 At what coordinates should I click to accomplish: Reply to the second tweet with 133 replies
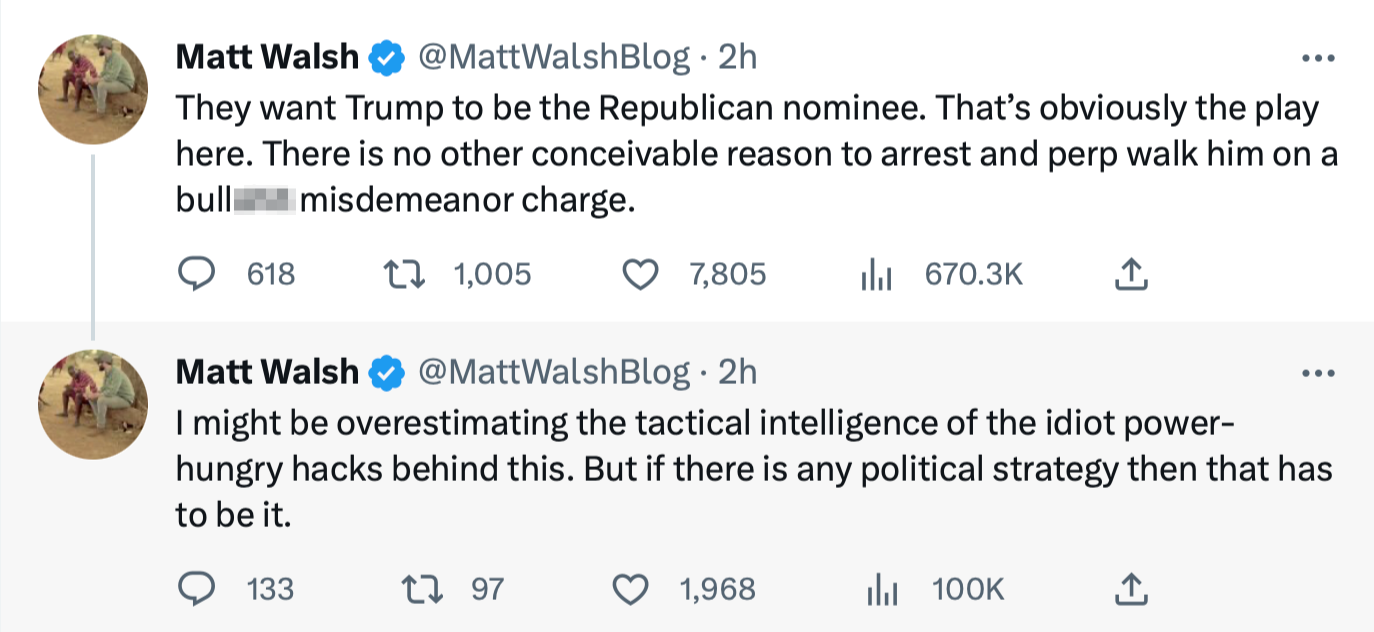click(197, 589)
